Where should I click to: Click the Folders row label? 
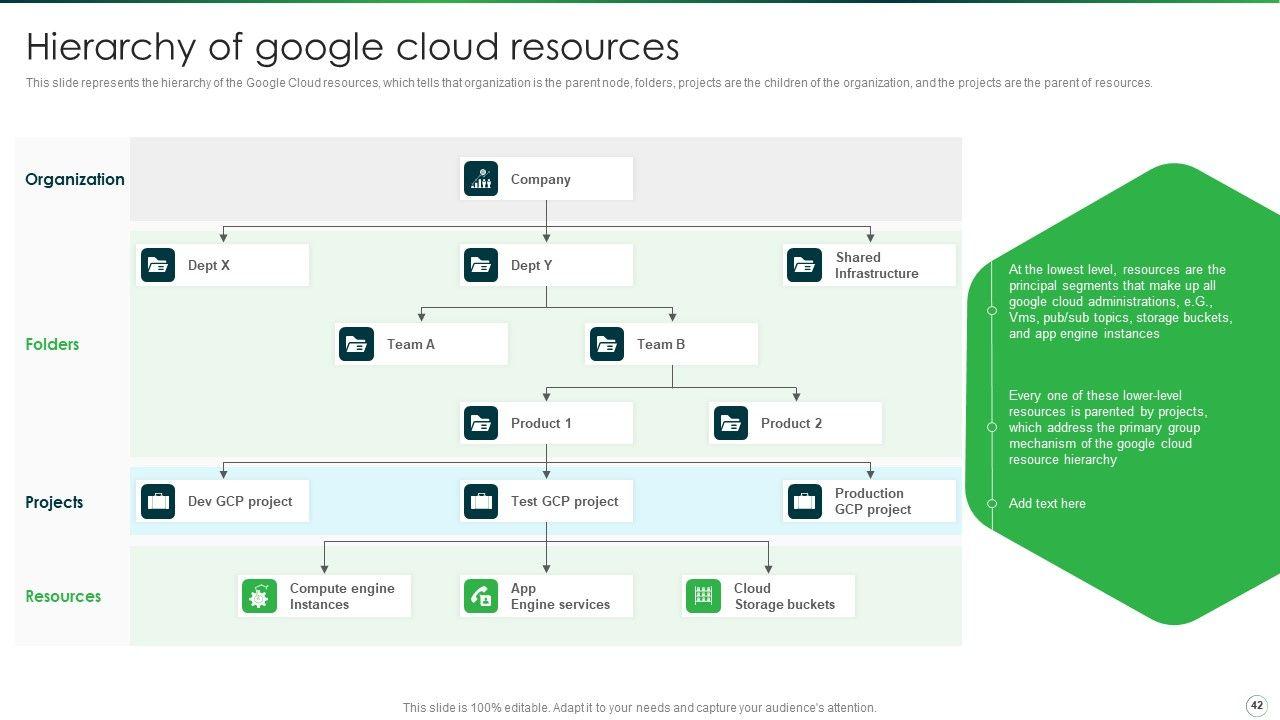tap(52, 344)
